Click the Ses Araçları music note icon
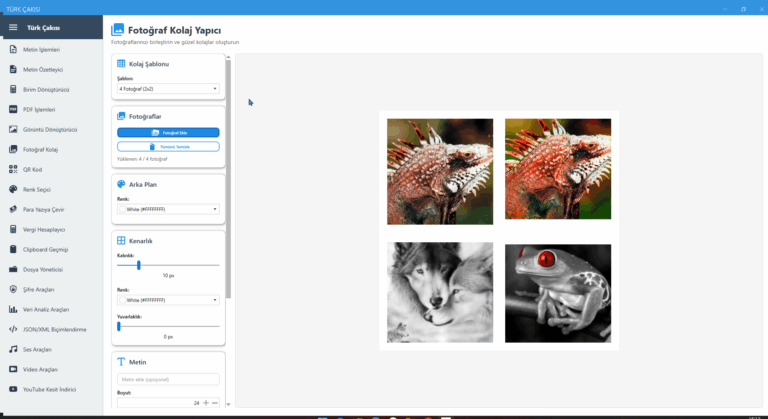This screenshot has width=768, height=419. [13, 349]
